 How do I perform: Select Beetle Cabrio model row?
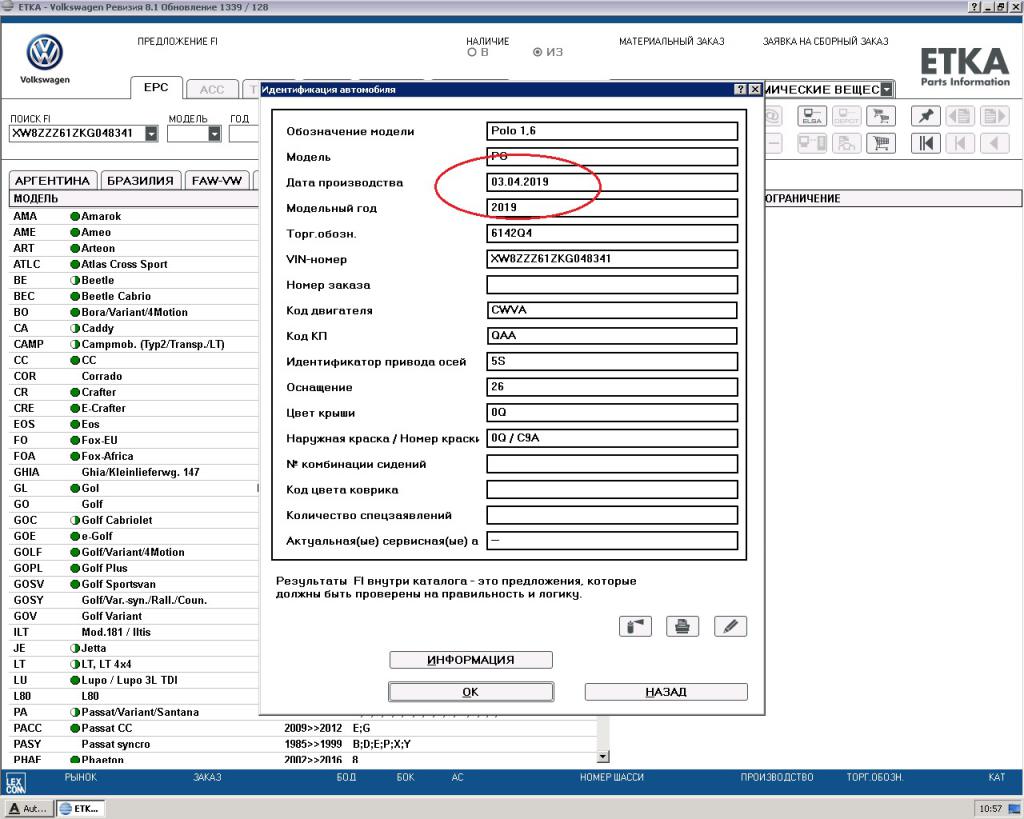134,296
